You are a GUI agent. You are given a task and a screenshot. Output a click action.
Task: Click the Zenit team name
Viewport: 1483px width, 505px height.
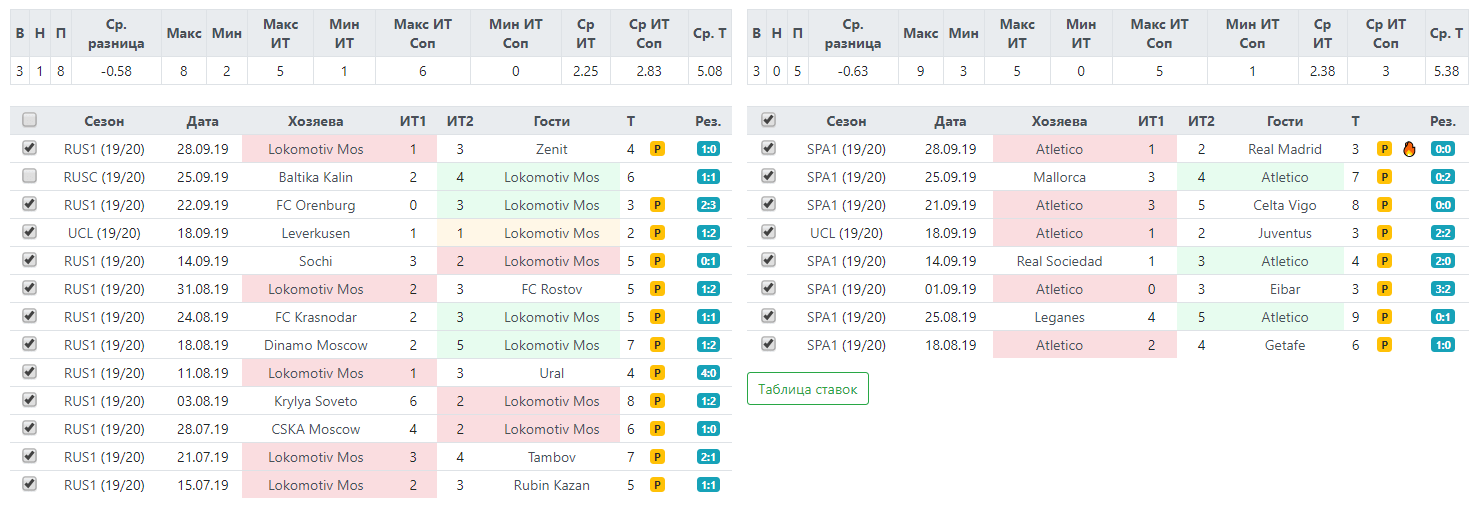coord(552,149)
